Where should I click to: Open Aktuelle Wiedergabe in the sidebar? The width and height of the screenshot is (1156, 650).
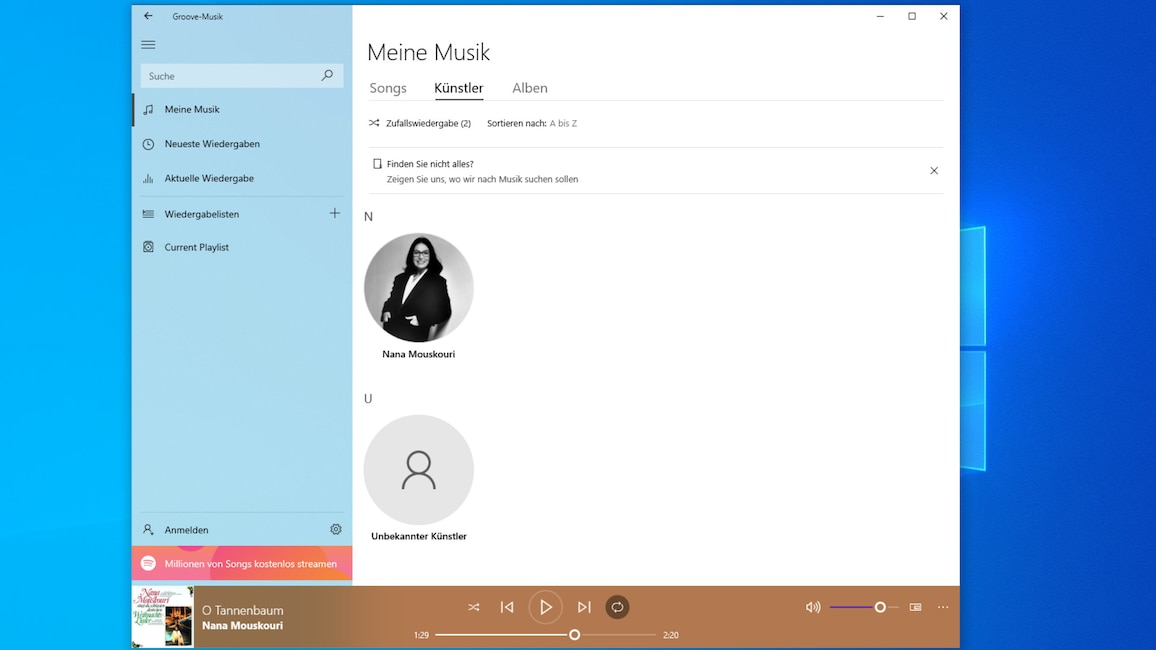[x=242, y=178]
